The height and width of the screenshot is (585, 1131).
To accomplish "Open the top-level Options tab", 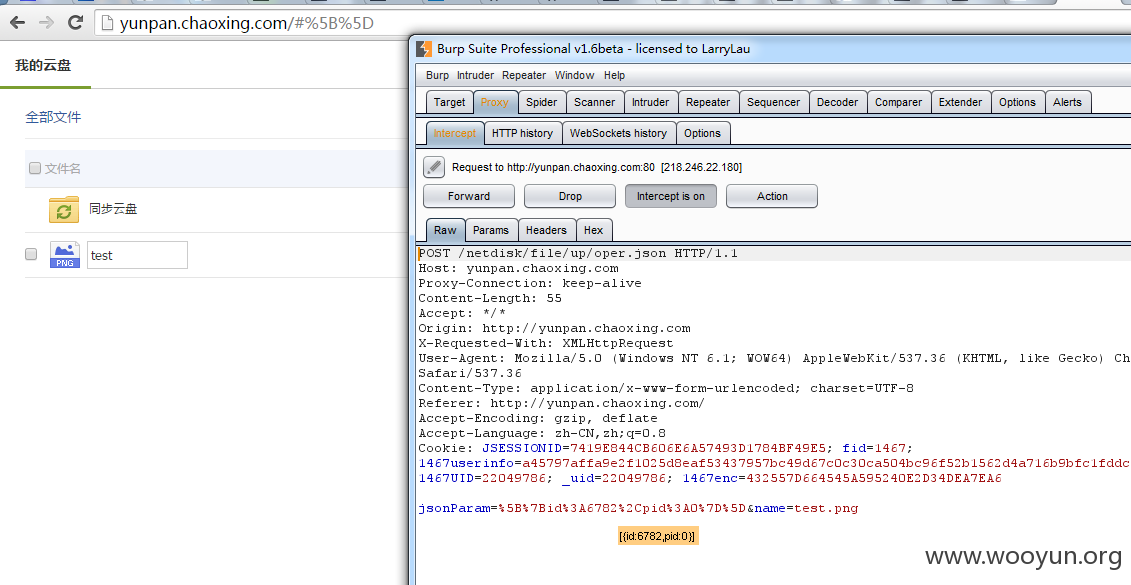I will click(1017, 102).
